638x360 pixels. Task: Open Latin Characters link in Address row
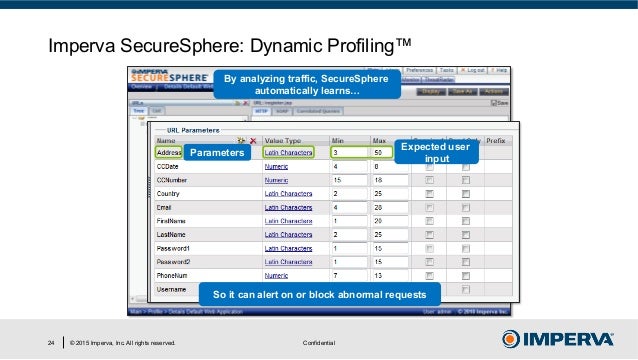pyautogui.click(x=288, y=153)
